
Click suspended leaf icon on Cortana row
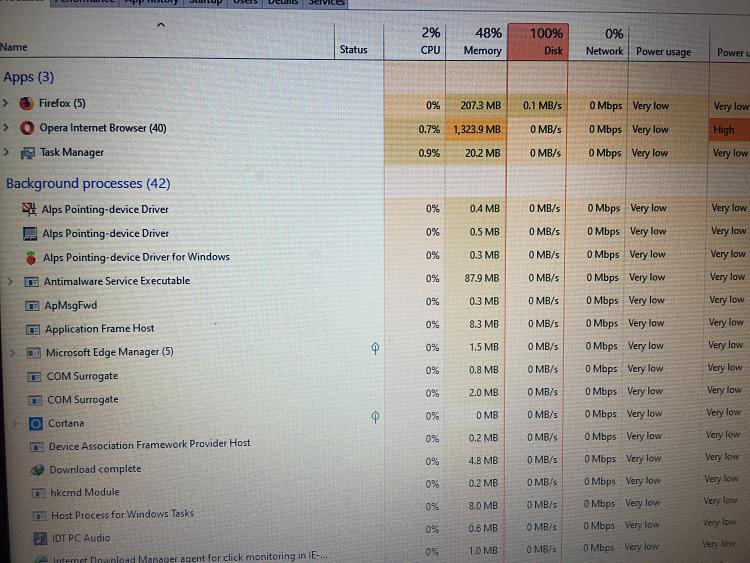(375, 417)
